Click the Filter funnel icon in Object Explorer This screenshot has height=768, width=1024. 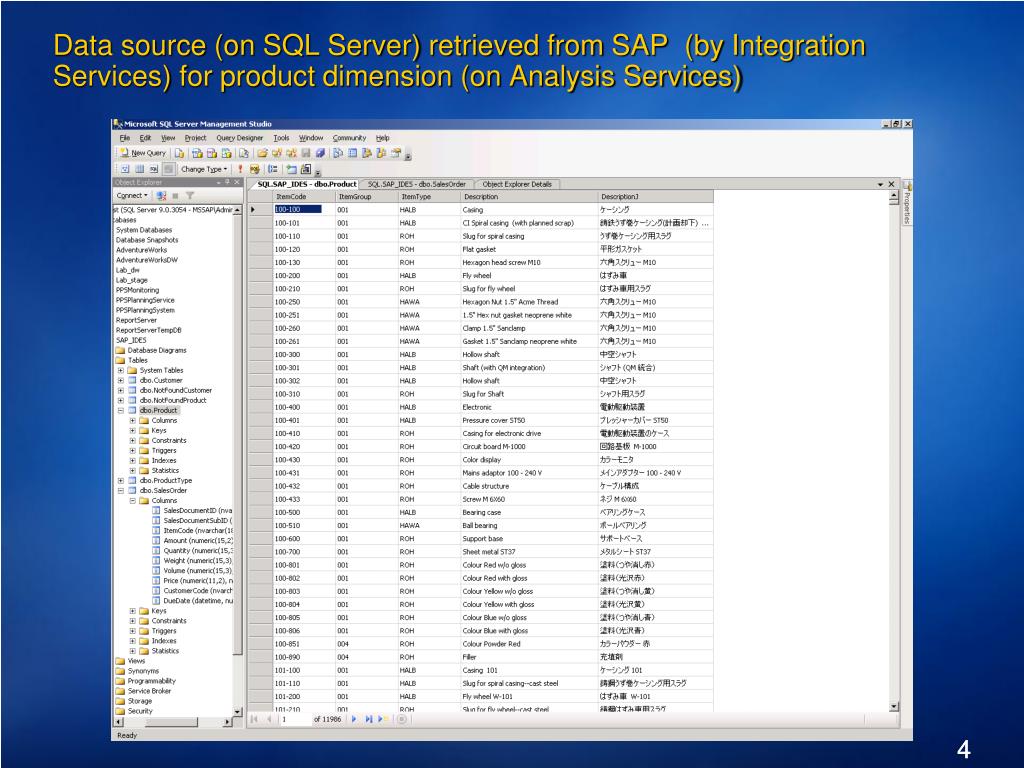coord(190,195)
